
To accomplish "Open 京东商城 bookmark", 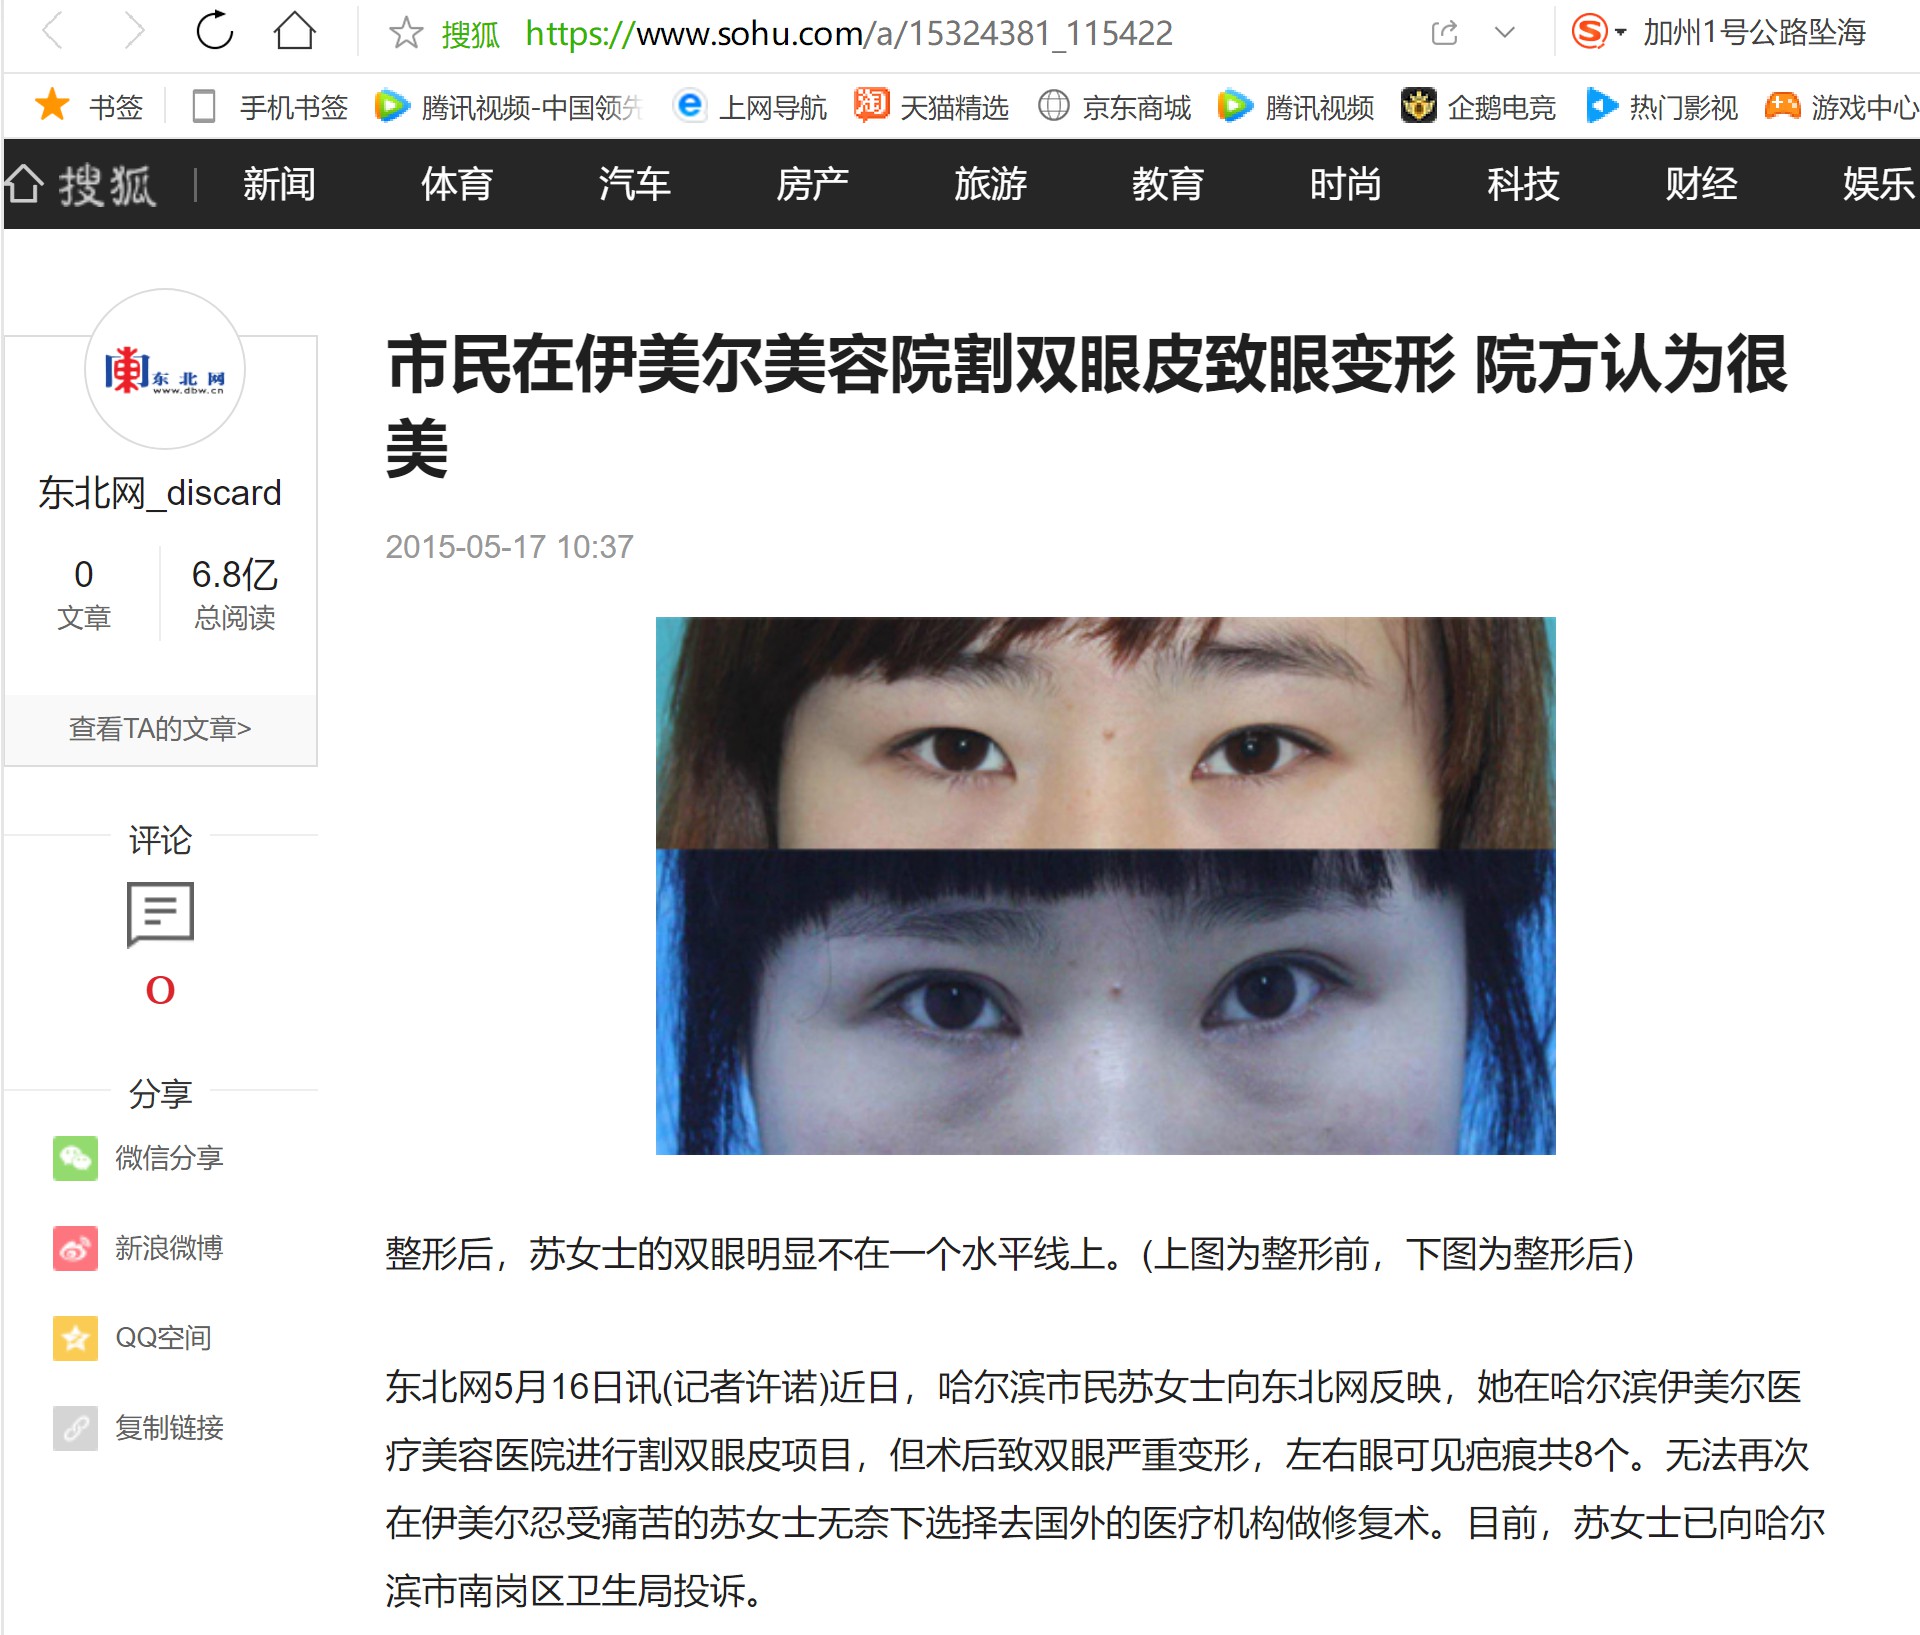I will pos(1114,106).
